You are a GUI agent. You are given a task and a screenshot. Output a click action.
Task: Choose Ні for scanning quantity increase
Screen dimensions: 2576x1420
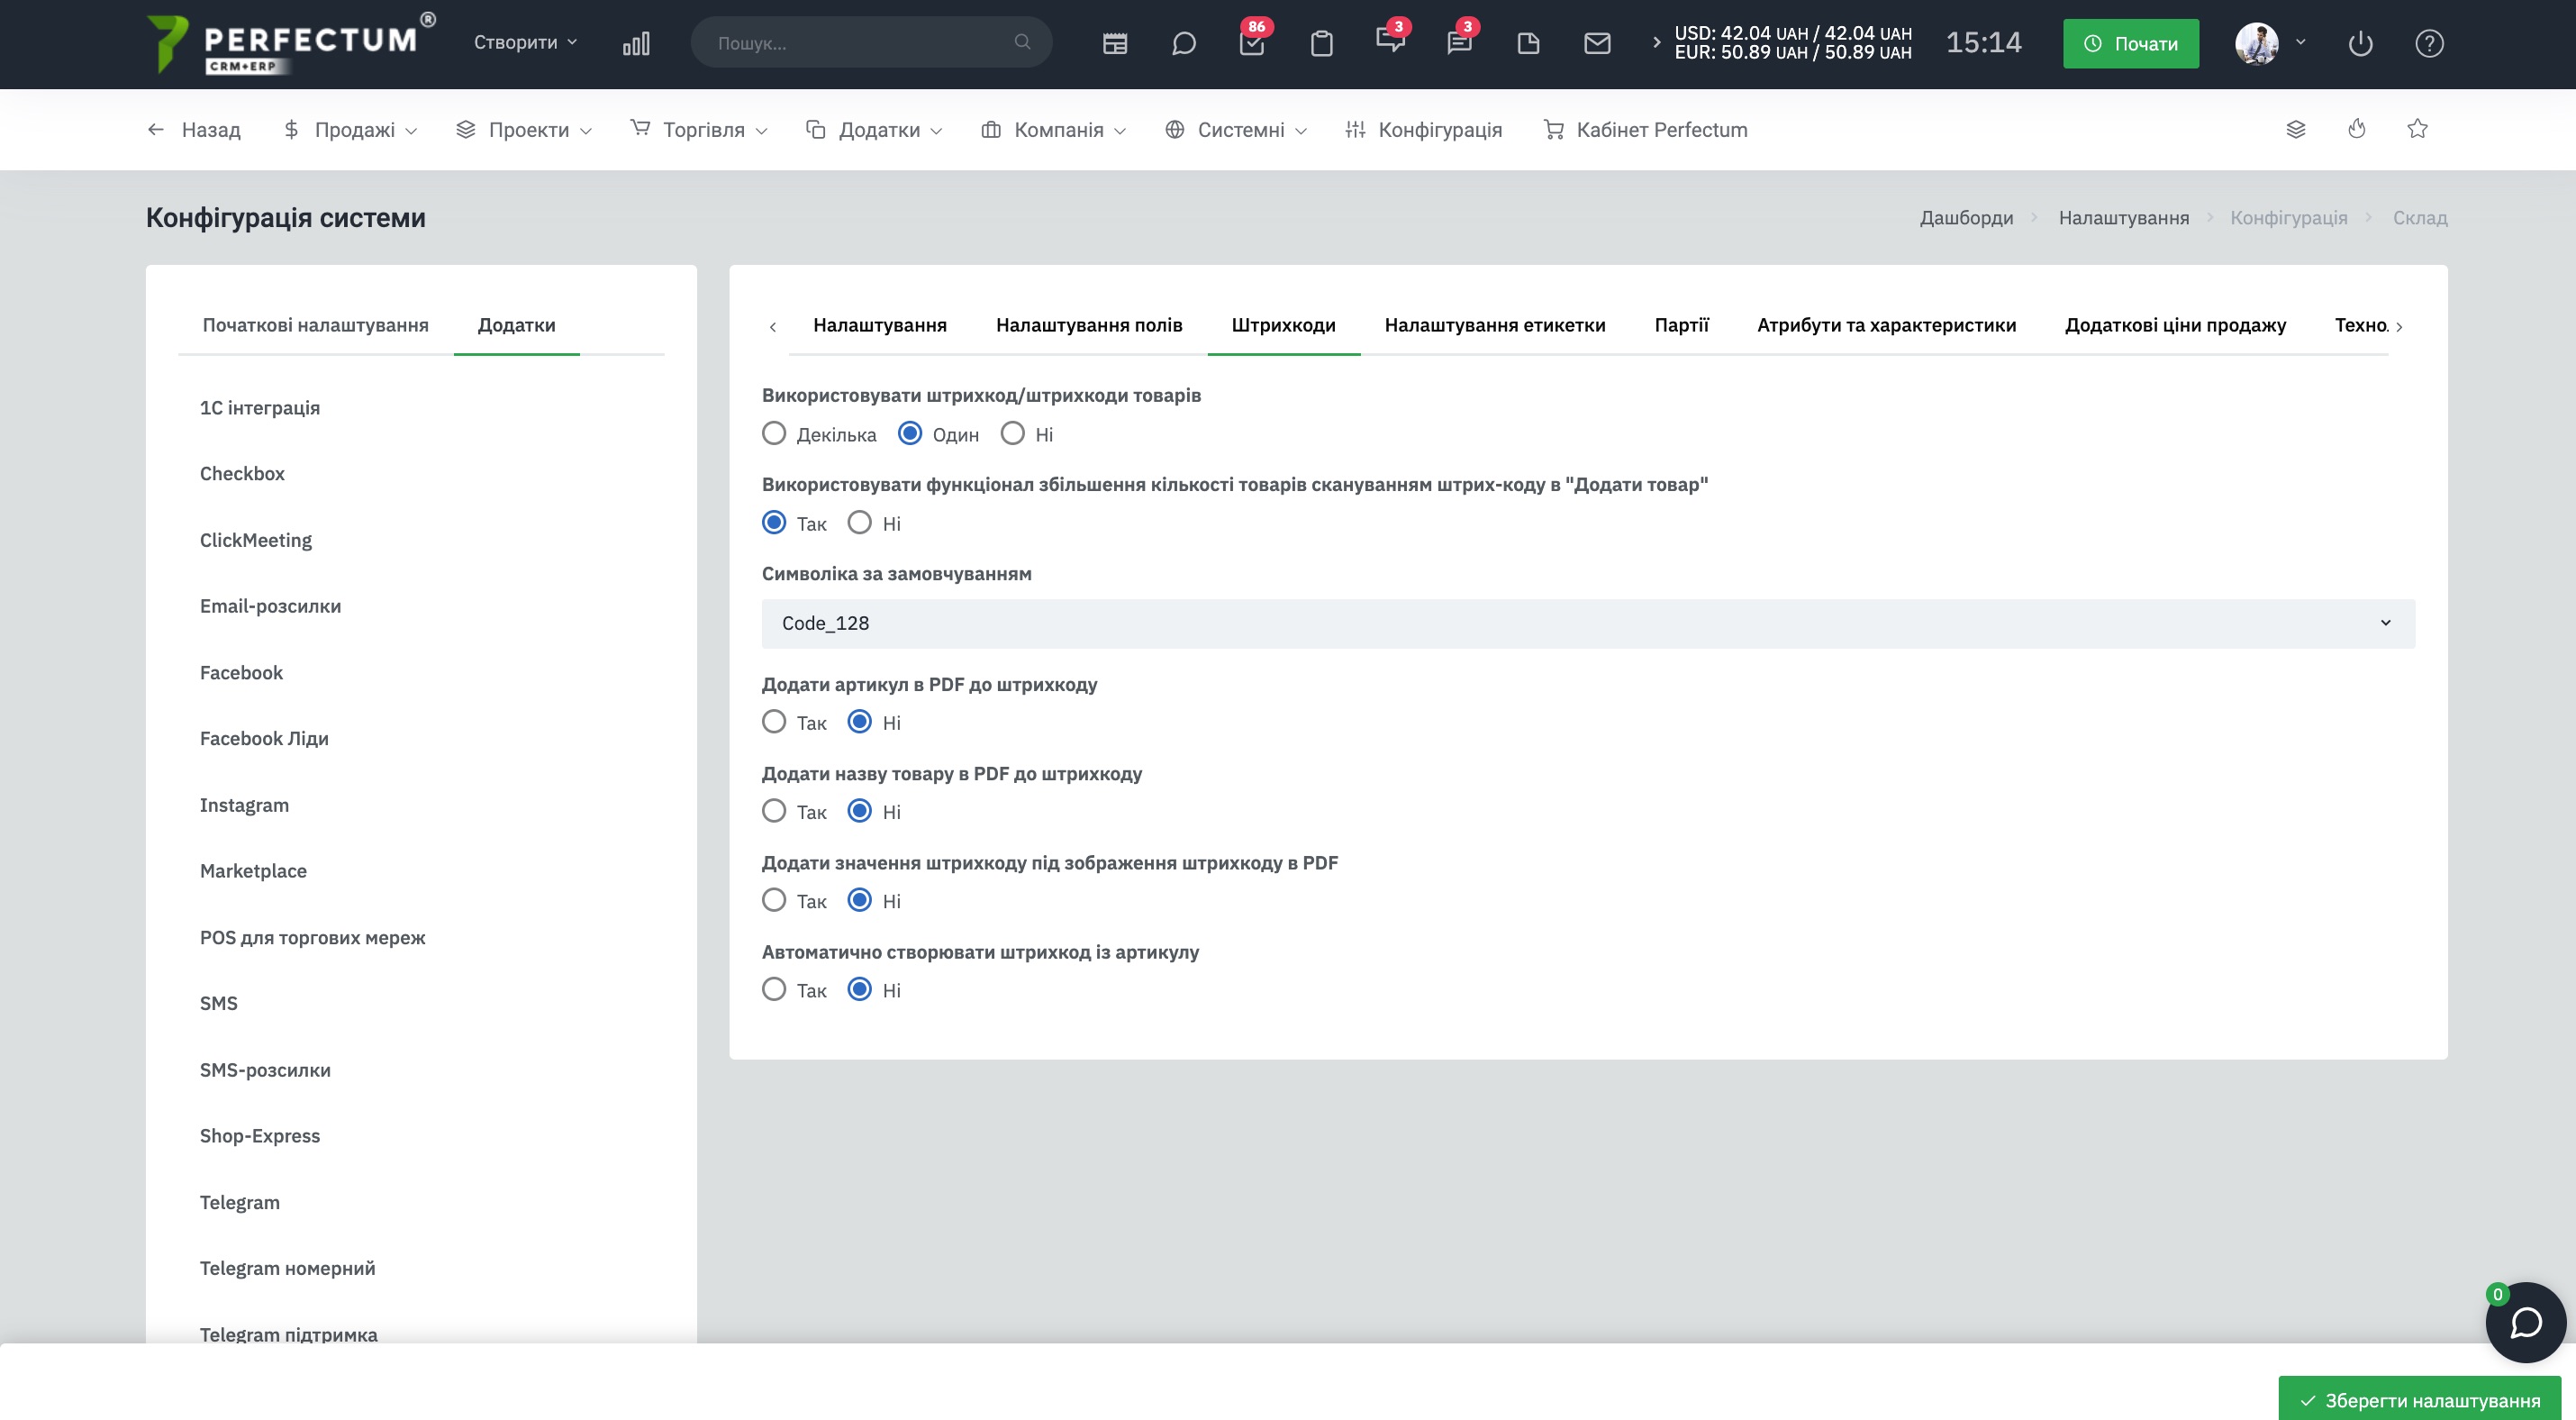pos(859,523)
